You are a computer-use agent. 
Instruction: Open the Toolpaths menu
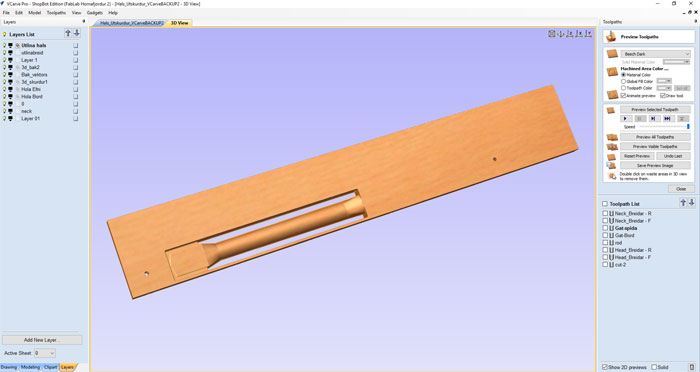[56, 13]
